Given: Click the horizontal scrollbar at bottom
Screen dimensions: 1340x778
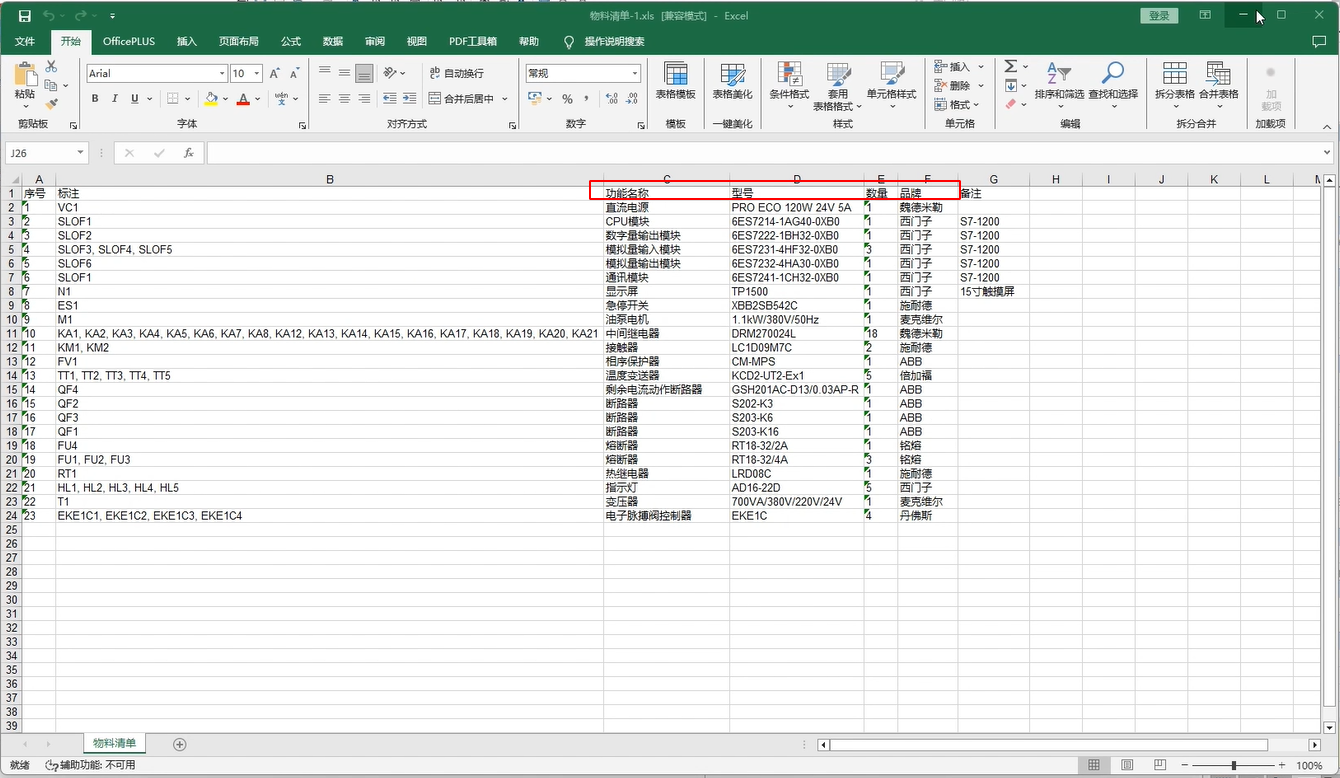Looking at the screenshot, I should 1048,745.
